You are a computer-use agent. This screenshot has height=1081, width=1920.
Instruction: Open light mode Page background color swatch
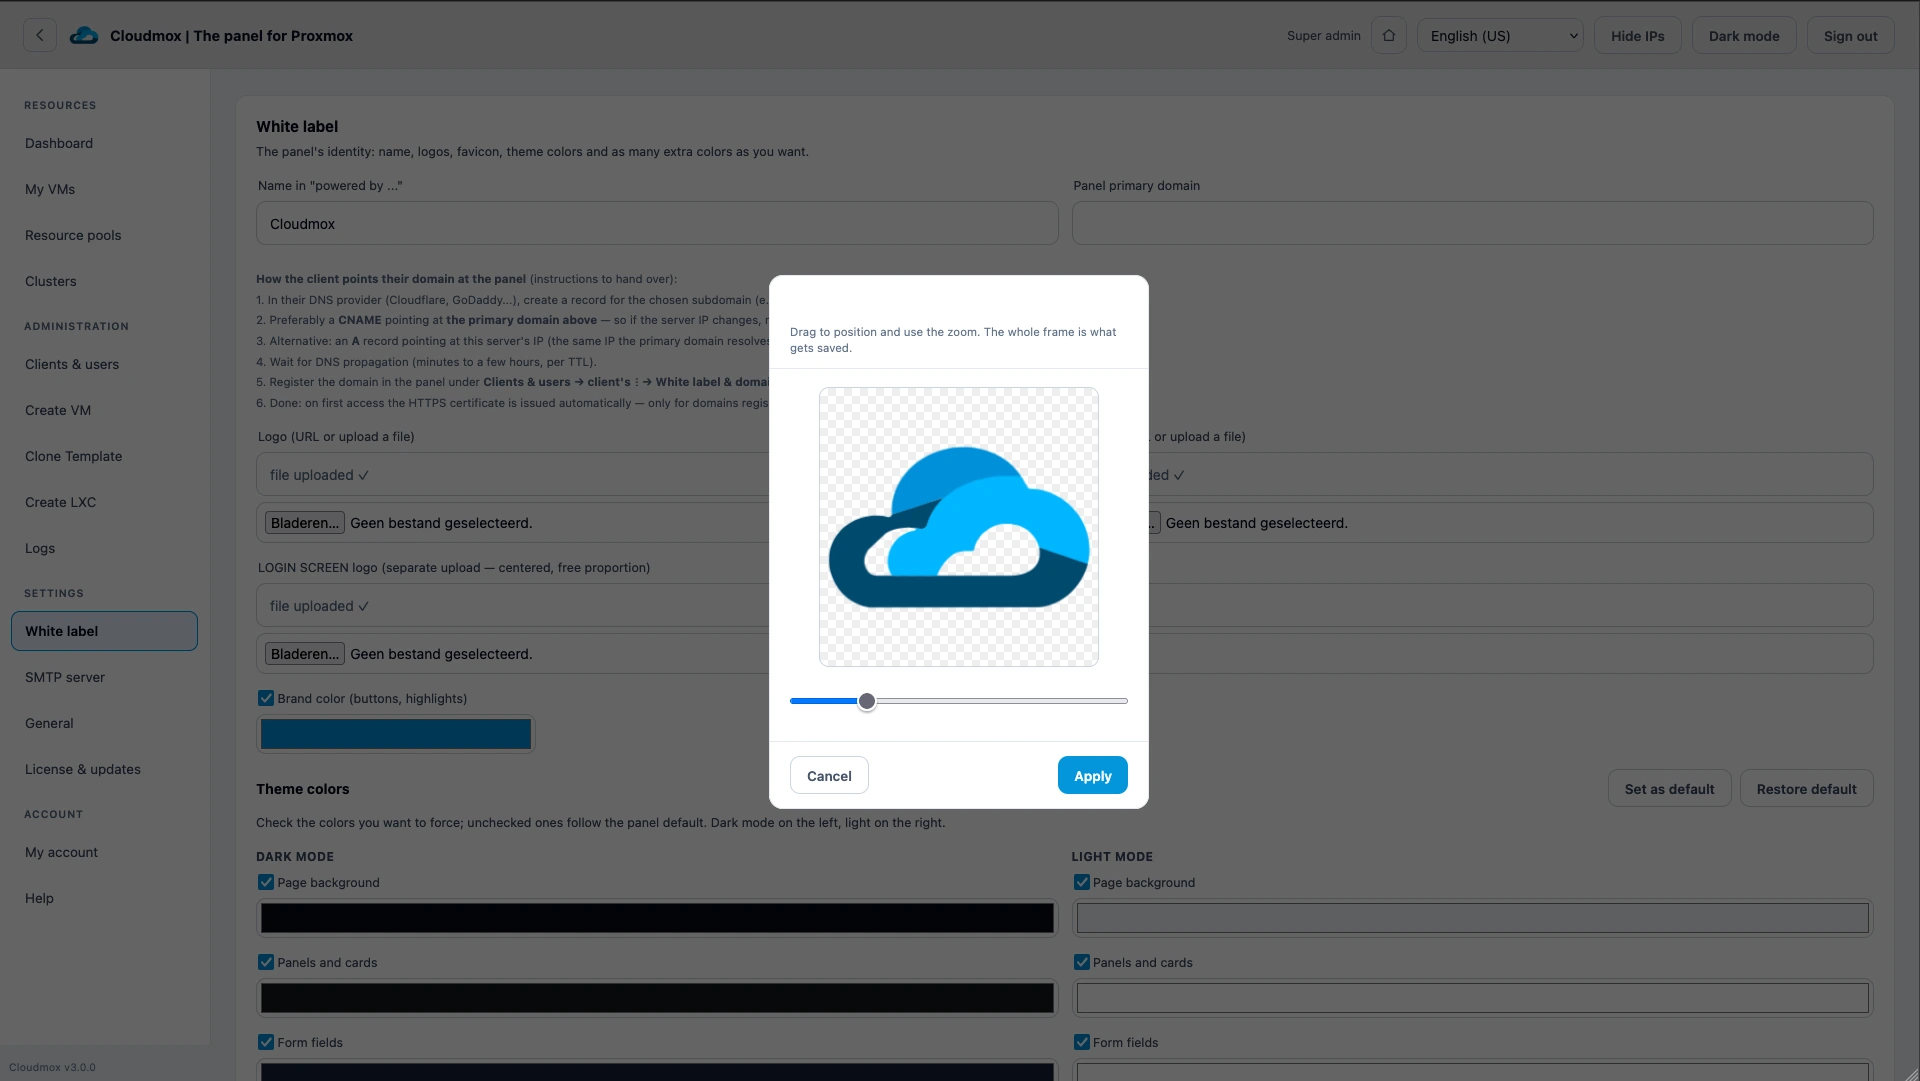(1472, 918)
